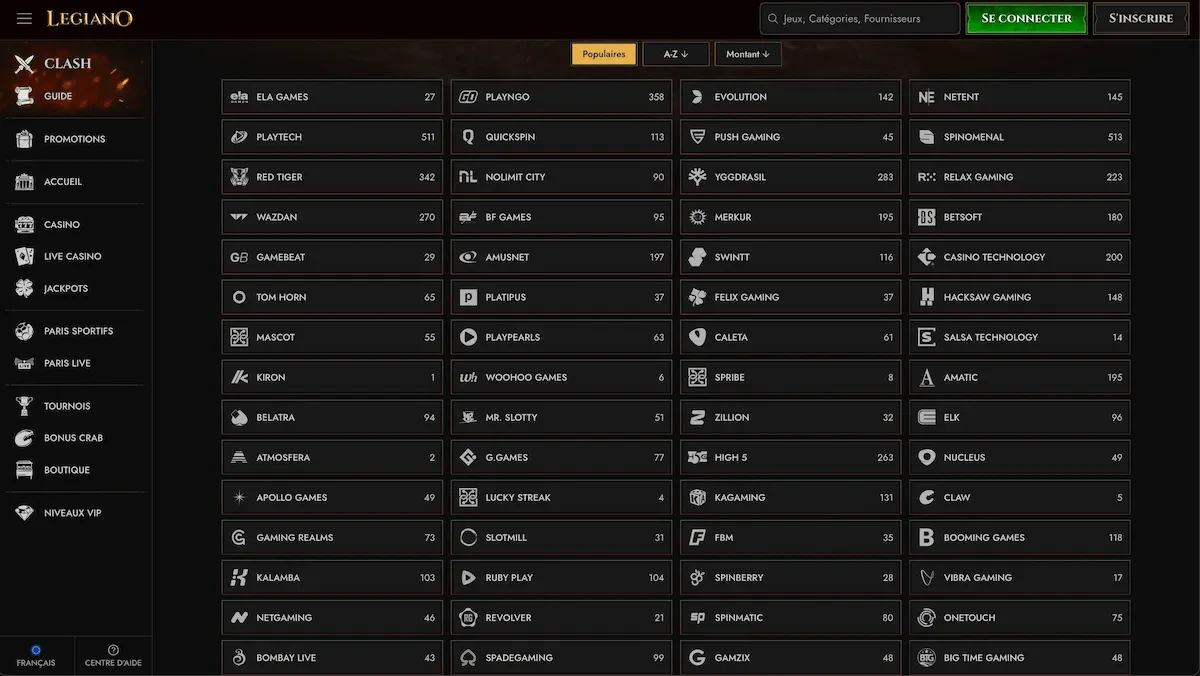Open Felix Gaming provider
The width and height of the screenshot is (1200, 676).
tap(790, 297)
